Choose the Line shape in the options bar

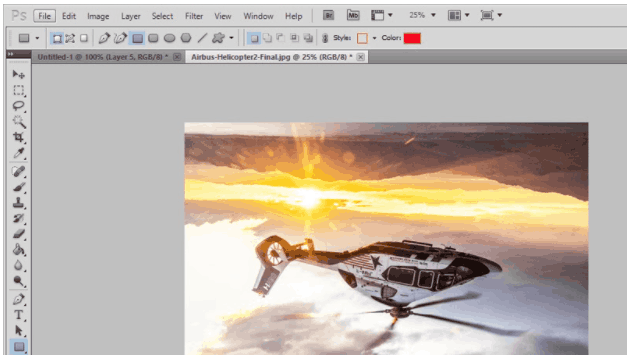click(202, 38)
